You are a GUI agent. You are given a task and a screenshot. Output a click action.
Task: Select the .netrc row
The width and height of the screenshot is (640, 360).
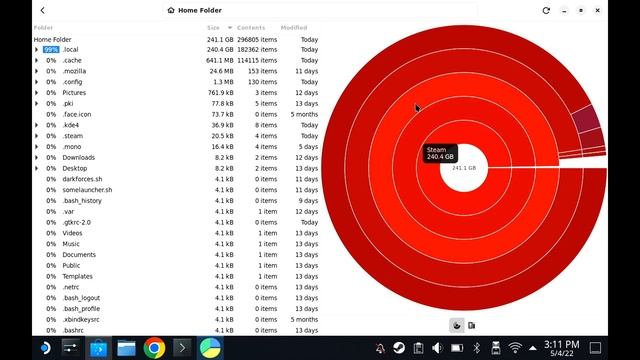point(176,287)
